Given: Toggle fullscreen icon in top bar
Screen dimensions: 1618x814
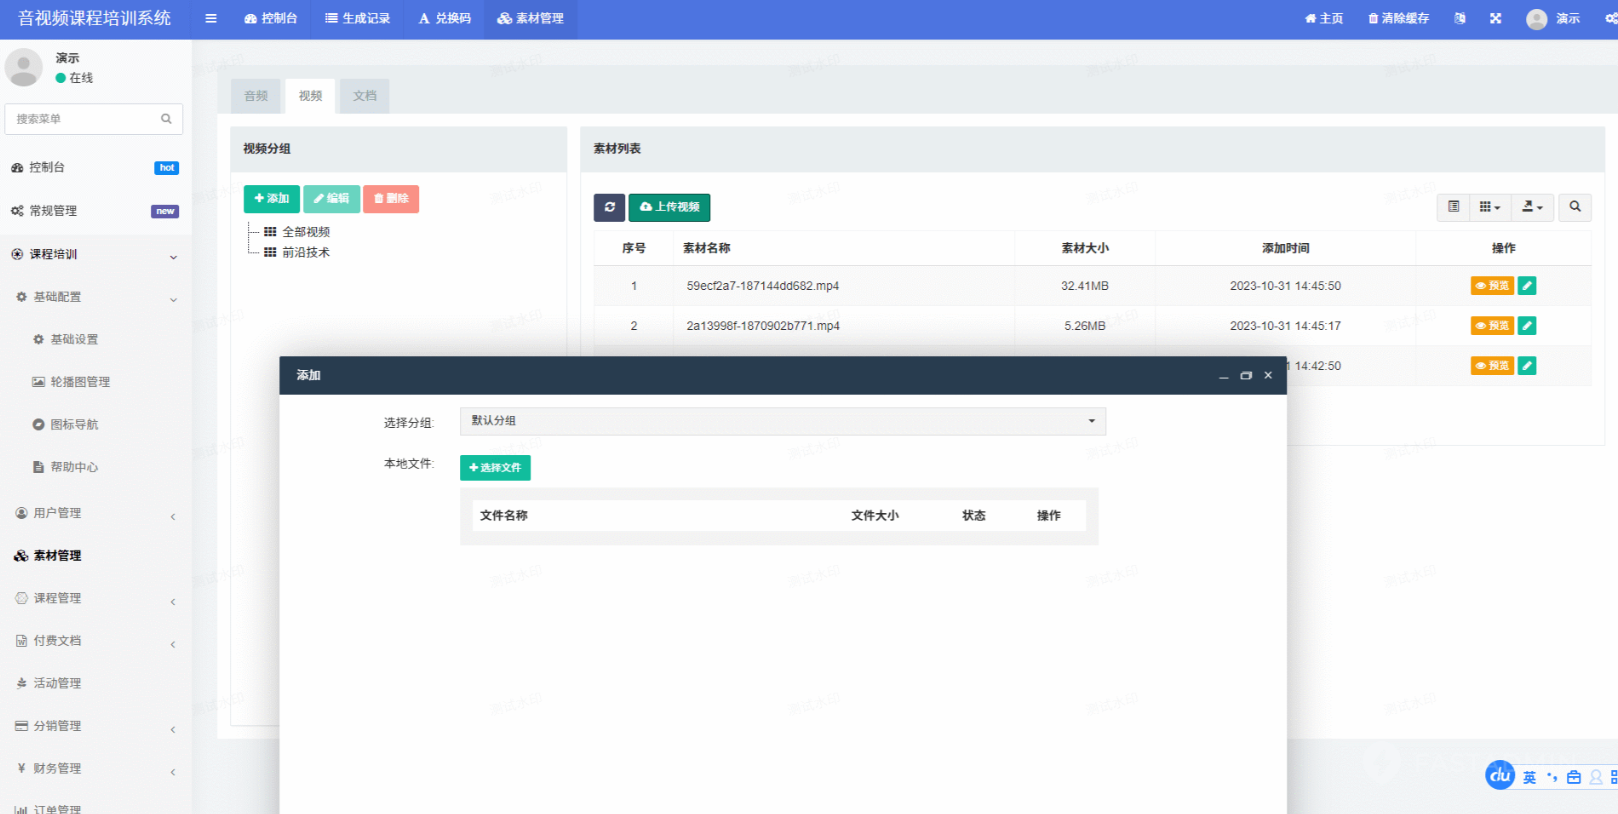Looking at the screenshot, I should click(1495, 19).
